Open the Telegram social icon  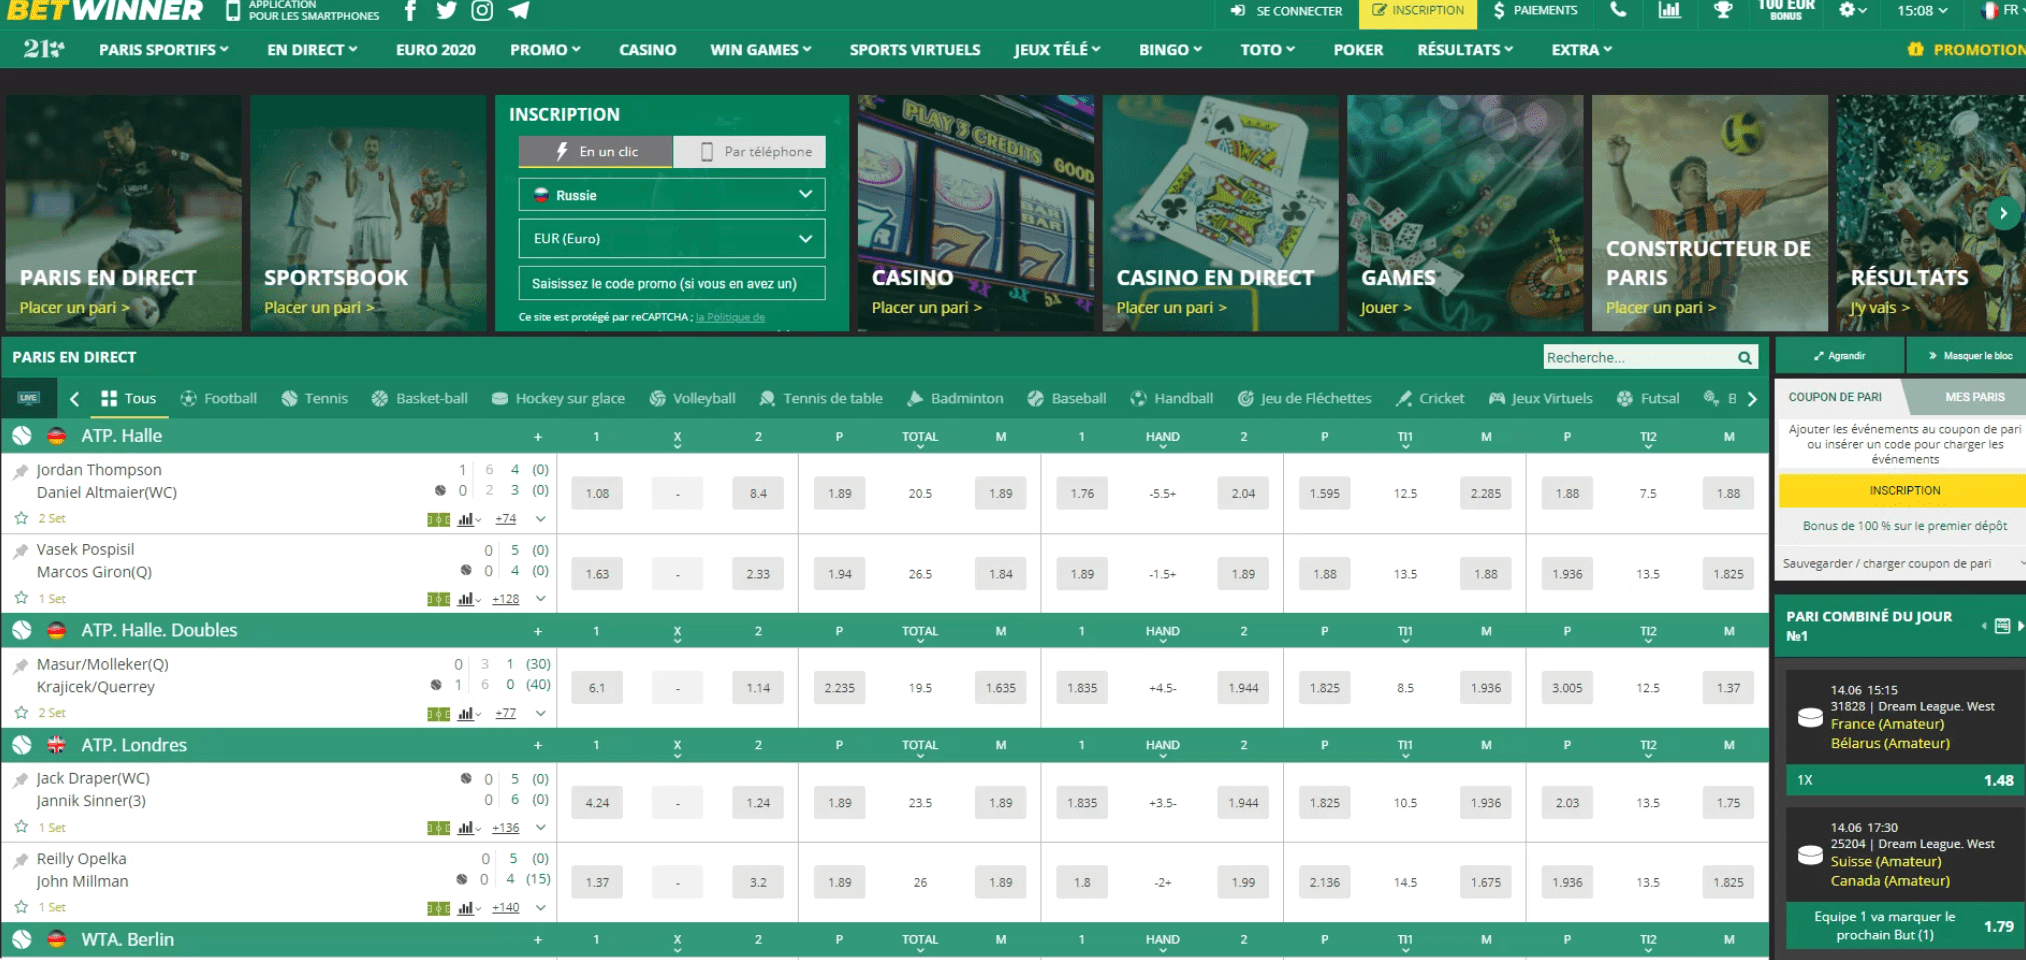tap(519, 11)
